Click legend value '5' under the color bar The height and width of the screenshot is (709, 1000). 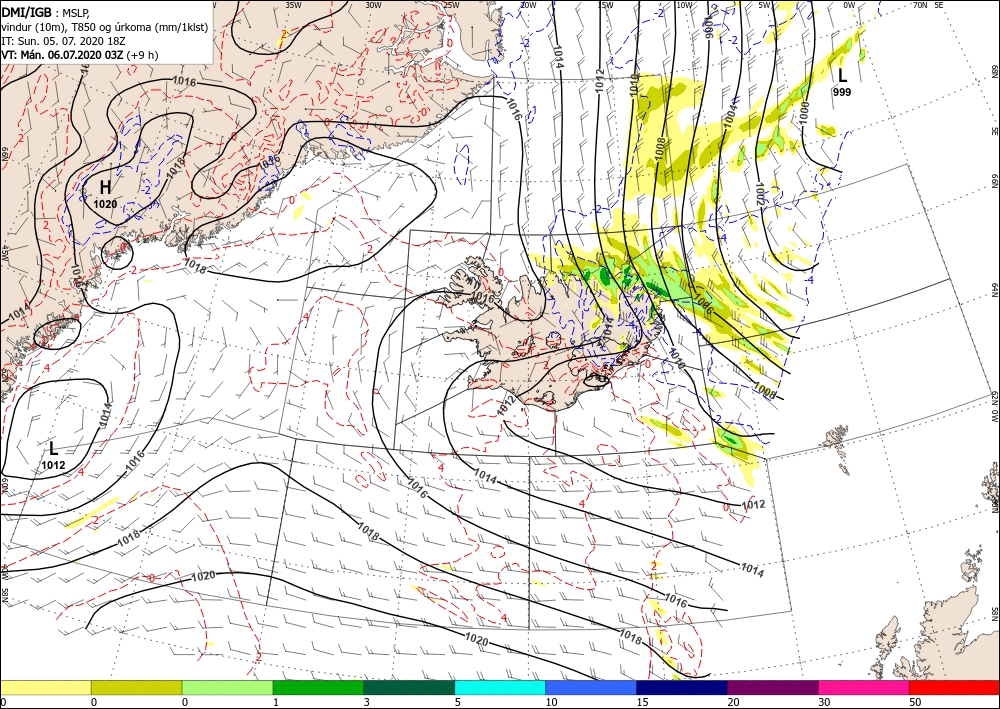457,703
